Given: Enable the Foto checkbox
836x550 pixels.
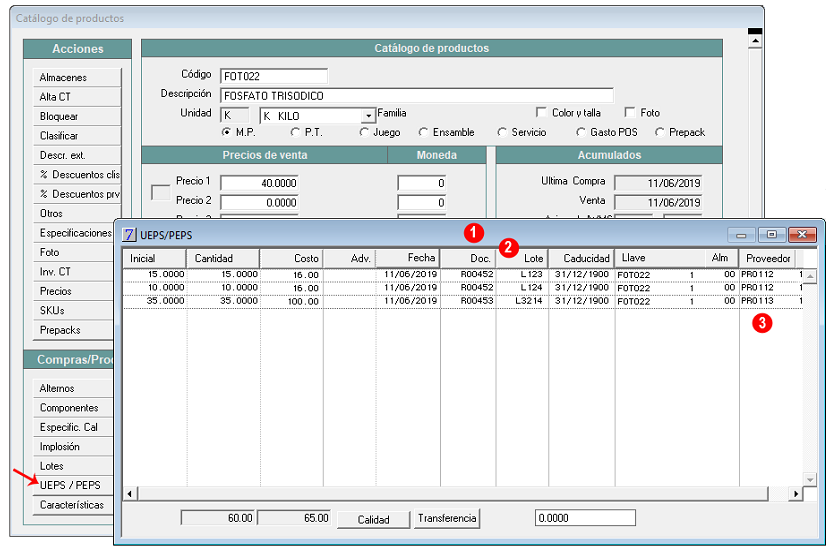Looking at the screenshot, I should (630, 112).
